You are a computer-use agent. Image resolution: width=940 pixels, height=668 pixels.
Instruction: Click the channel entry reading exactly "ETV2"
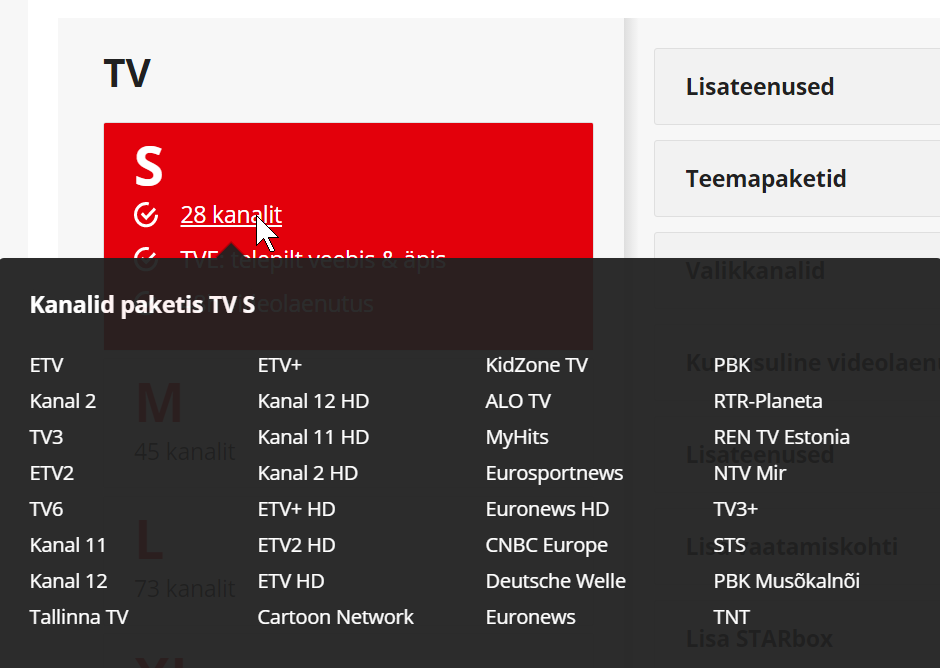point(52,473)
